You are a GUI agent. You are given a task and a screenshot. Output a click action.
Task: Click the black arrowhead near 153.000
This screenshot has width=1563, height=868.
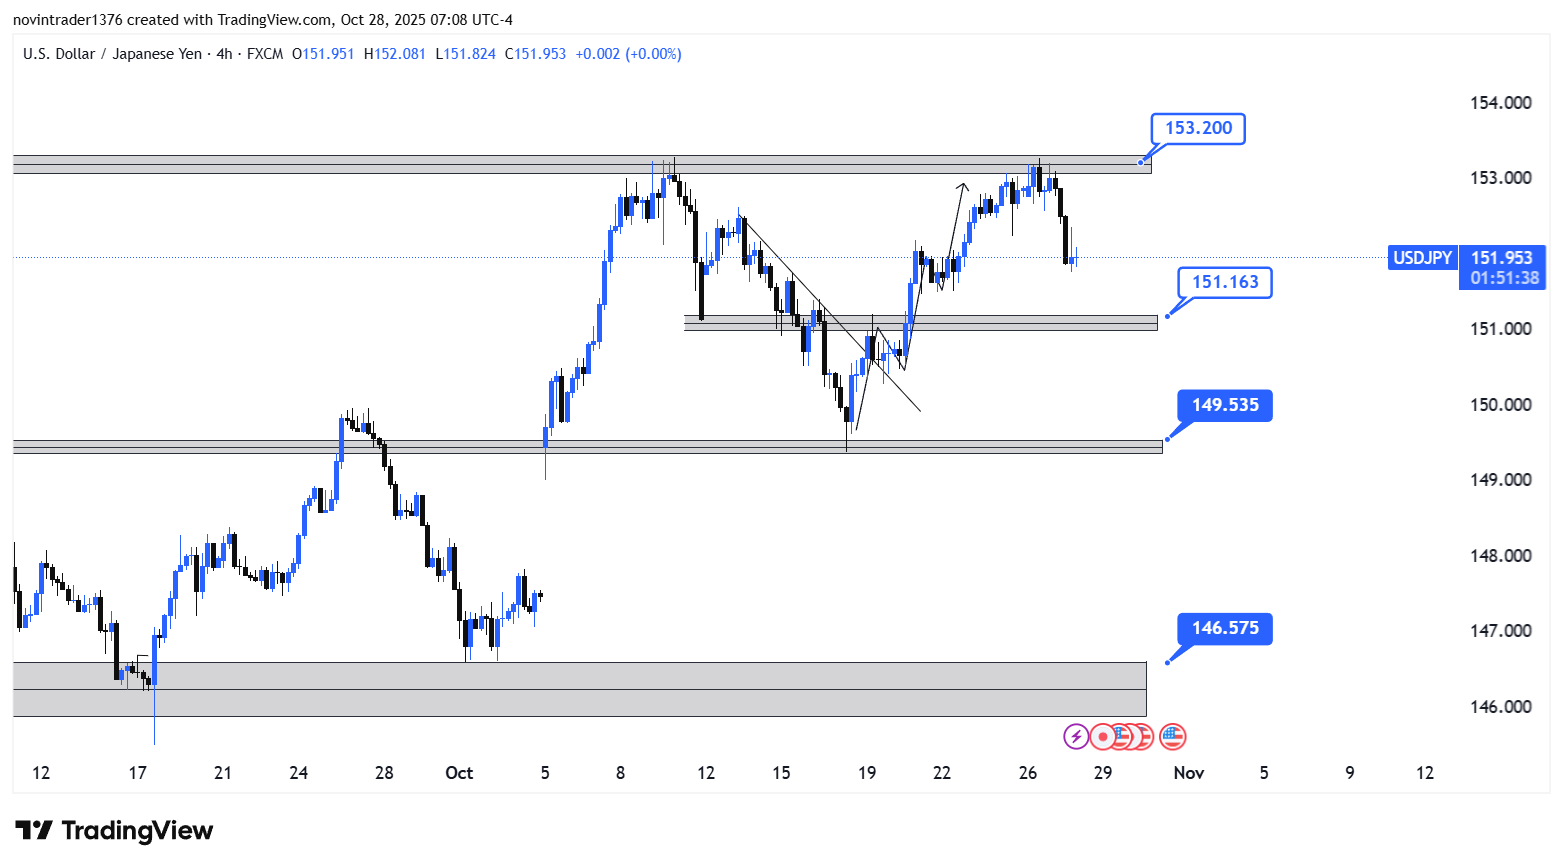[963, 185]
